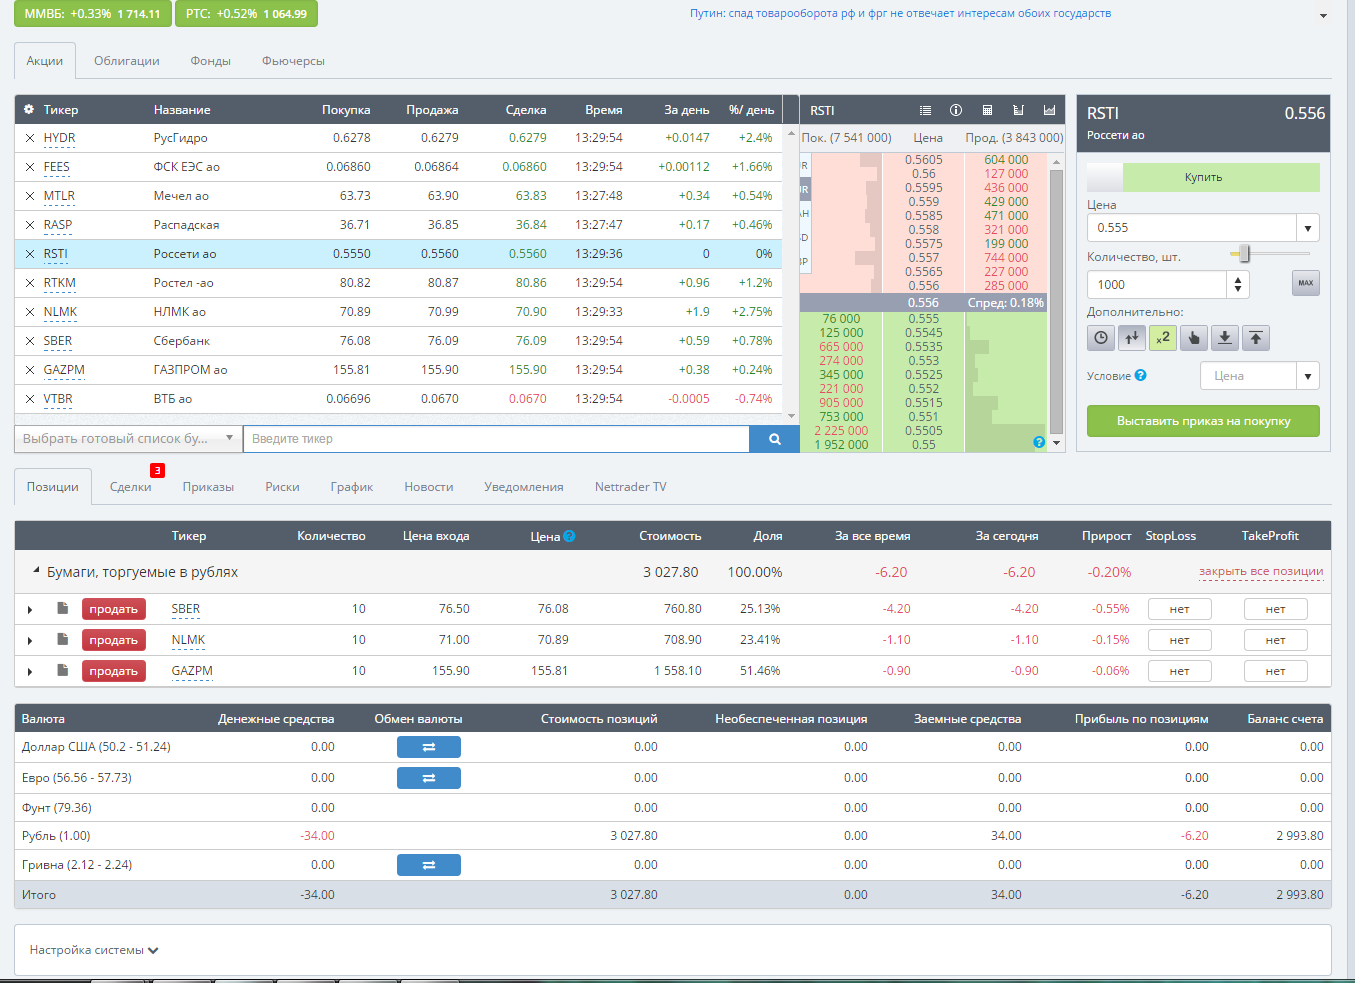This screenshot has width=1355, height=983.
Task: Show RSTI instrument info icon
Action: [956, 110]
